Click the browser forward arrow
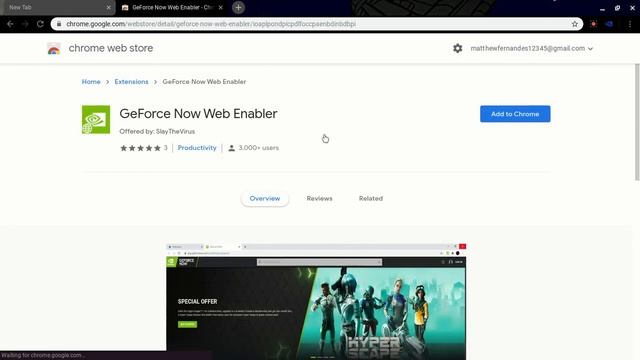640x360 pixels. [x=25, y=24]
